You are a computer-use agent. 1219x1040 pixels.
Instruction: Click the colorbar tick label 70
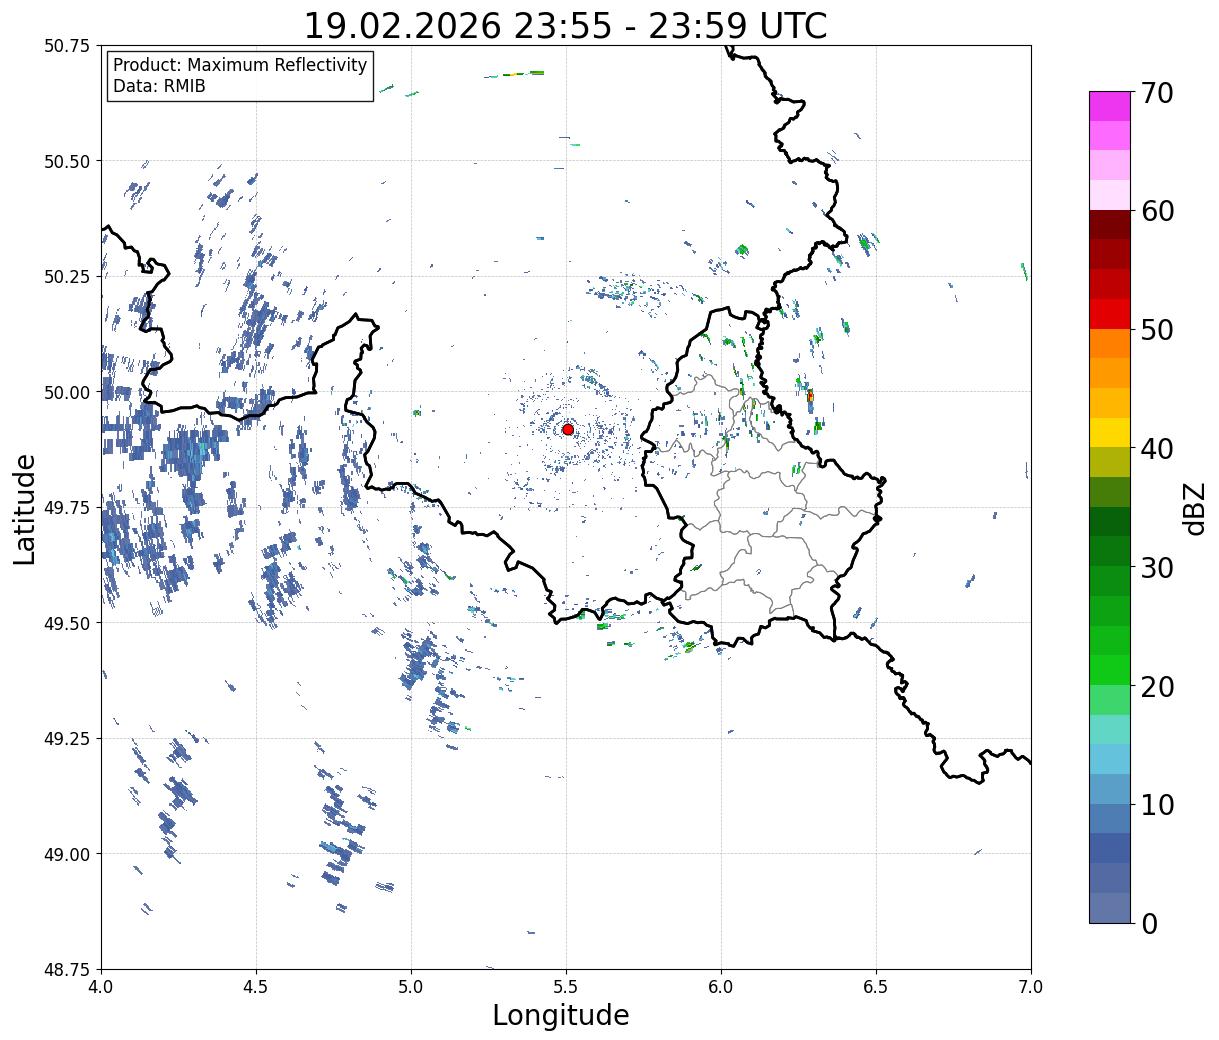(1158, 92)
